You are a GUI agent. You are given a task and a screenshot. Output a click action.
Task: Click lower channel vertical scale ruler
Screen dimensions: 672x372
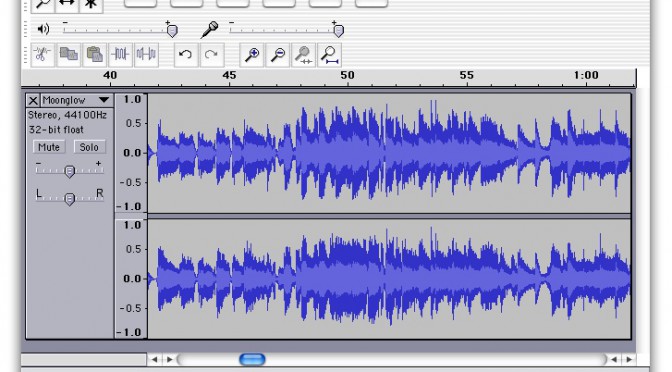tap(131, 279)
